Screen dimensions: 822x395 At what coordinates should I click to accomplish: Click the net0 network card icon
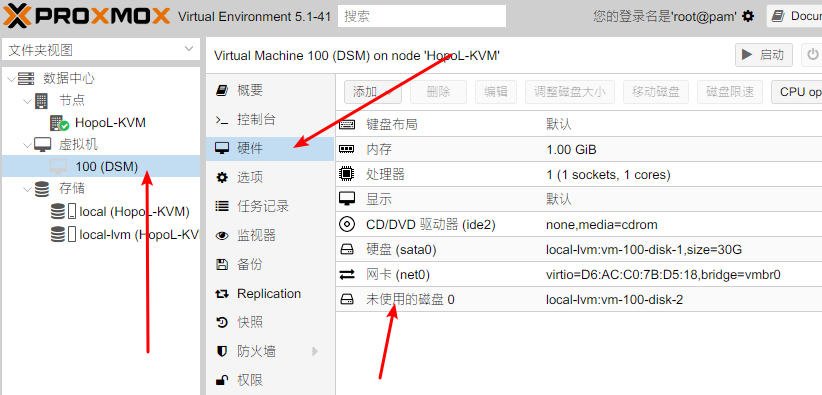point(347,274)
